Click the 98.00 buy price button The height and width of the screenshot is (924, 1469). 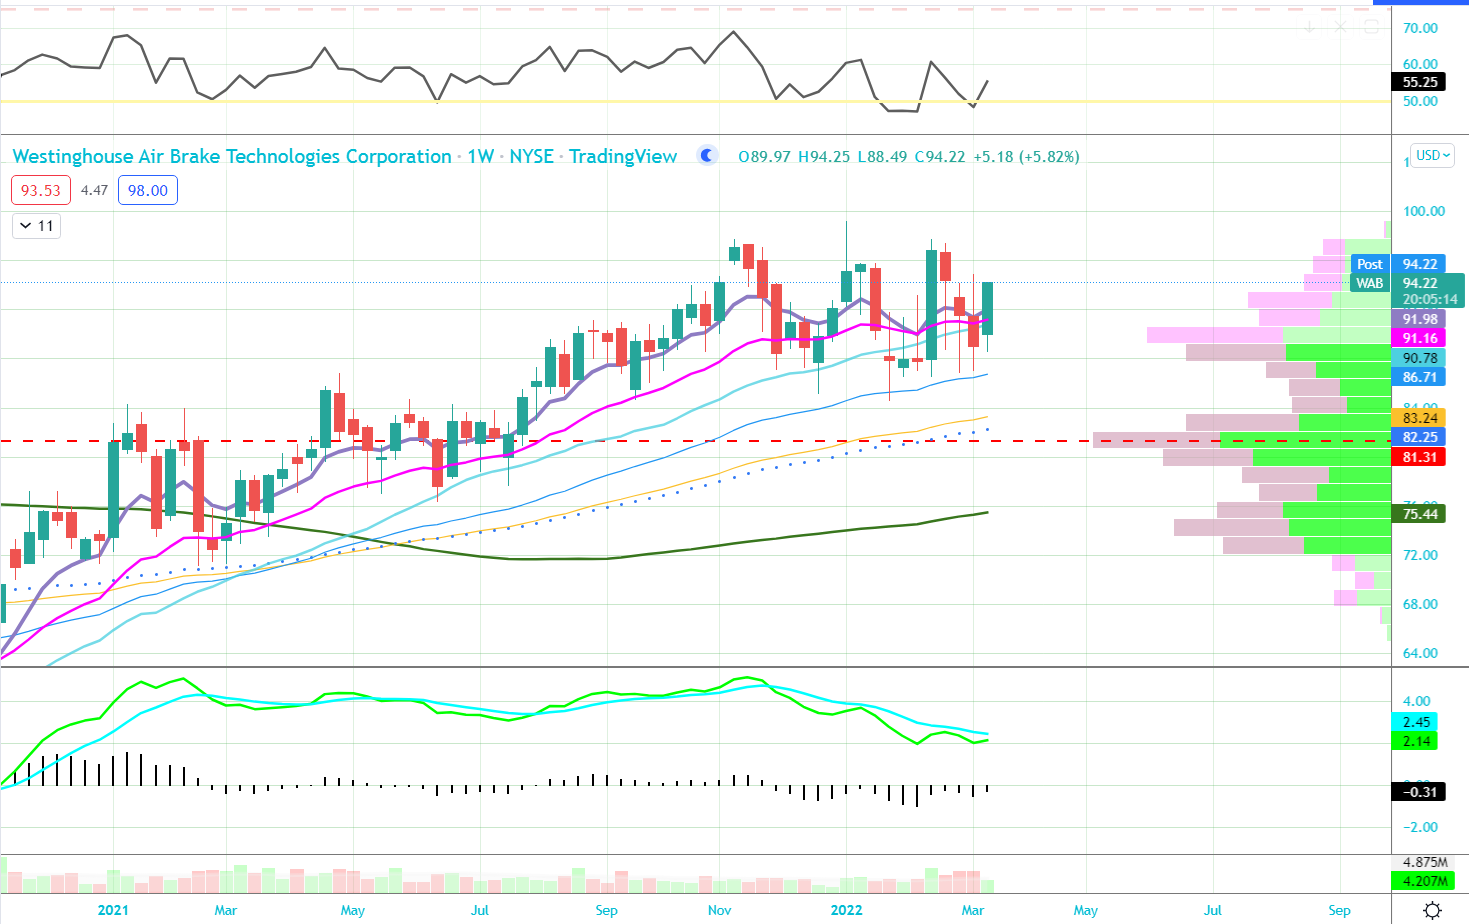(x=148, y=190)
